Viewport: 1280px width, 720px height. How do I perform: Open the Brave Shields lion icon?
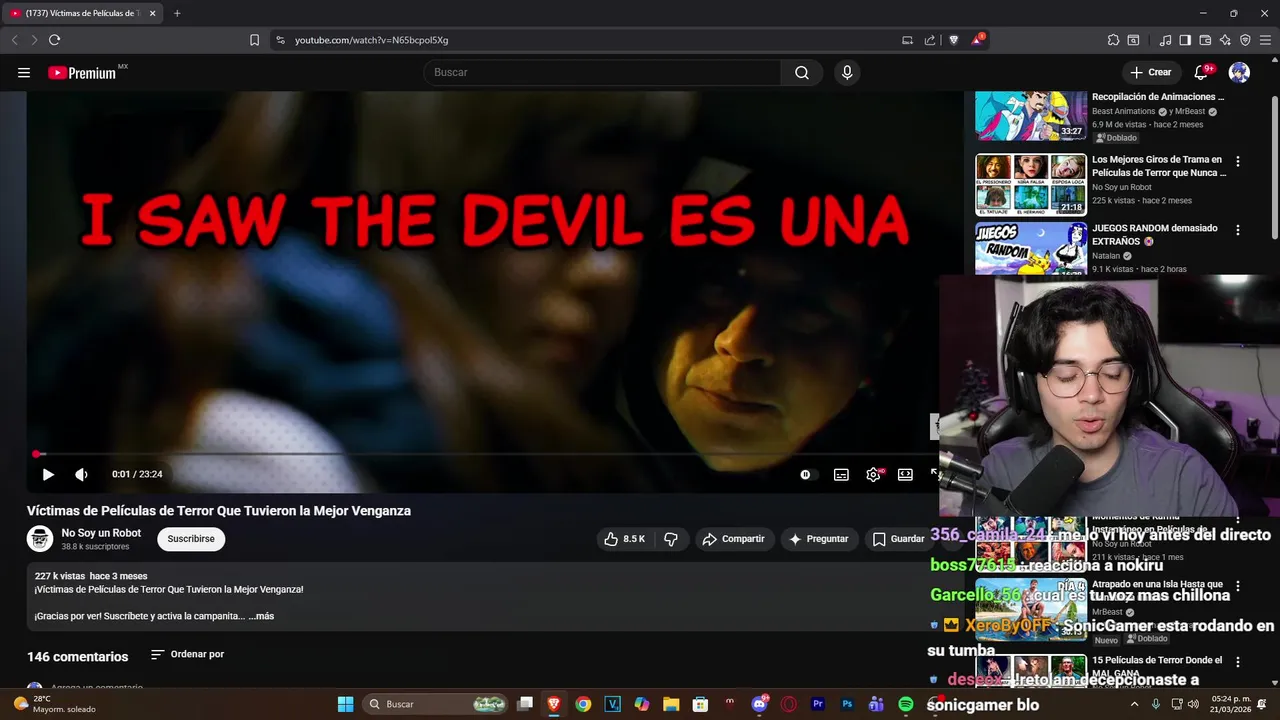[x=953, y=40]
